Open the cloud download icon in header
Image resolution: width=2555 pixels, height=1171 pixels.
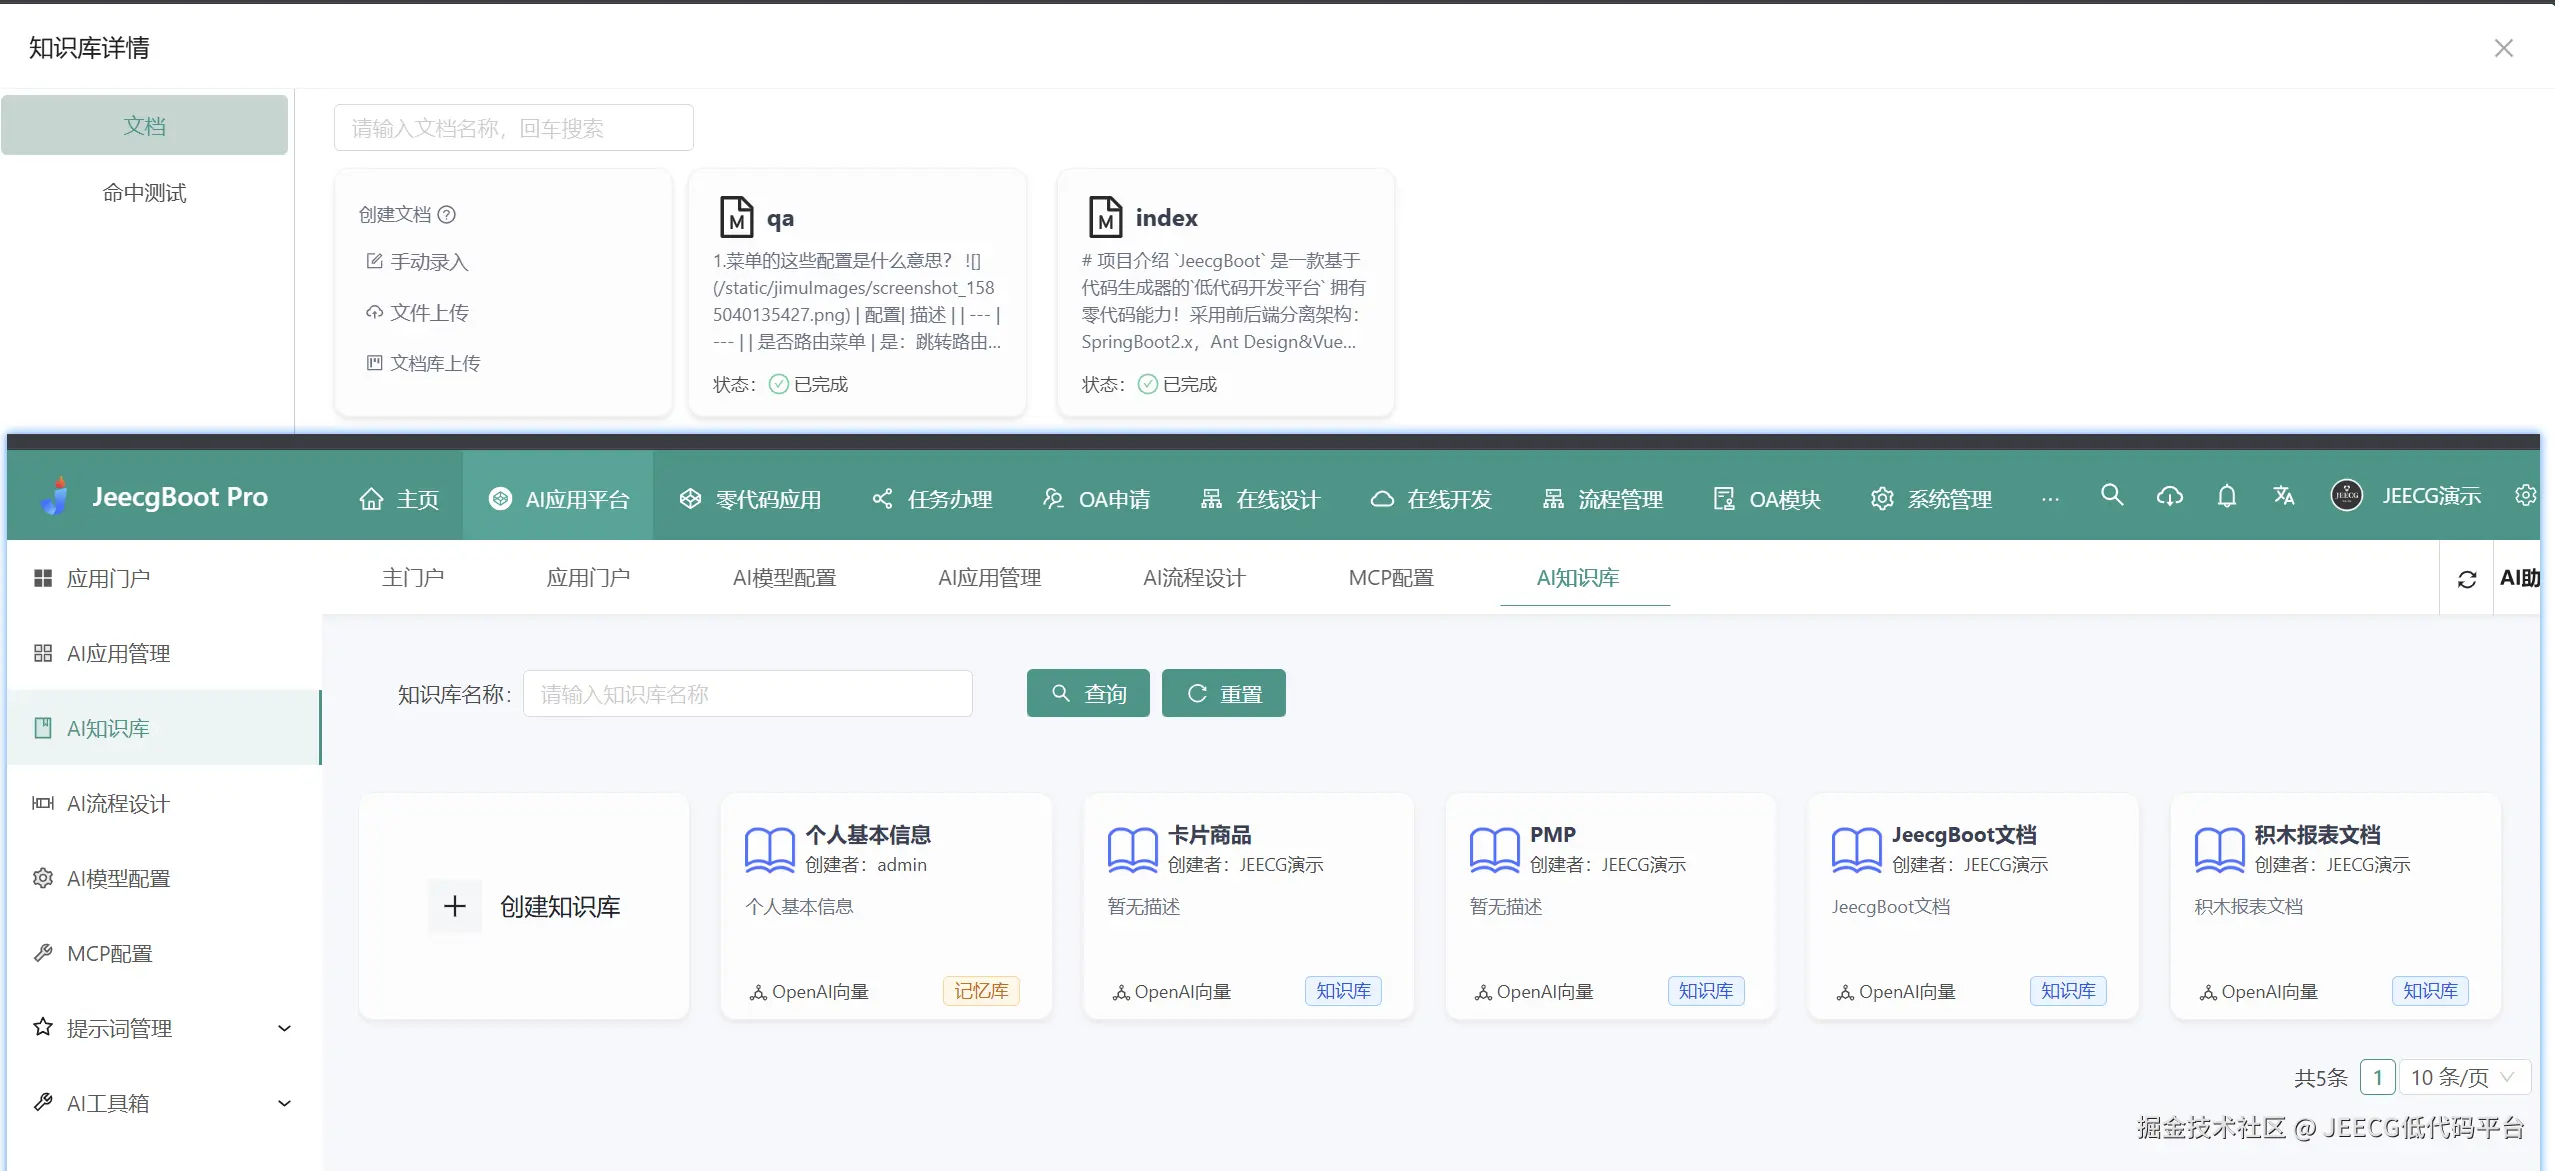click(x=2169, y=496)
